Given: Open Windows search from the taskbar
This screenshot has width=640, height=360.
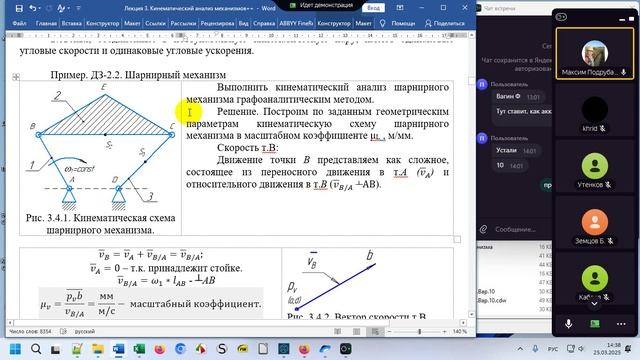Looking at the screenshot, I should pos(36,349).
